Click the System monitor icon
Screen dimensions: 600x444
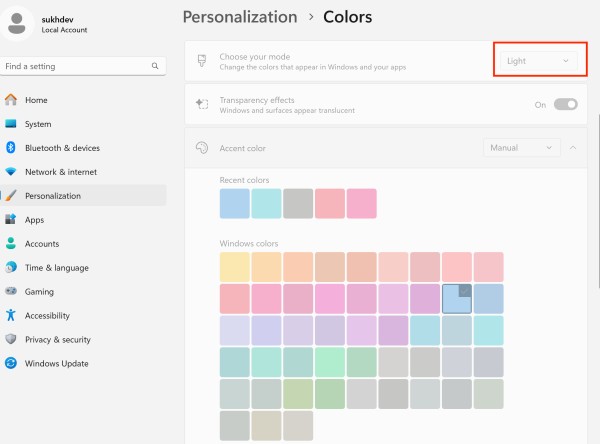(11, 124)
